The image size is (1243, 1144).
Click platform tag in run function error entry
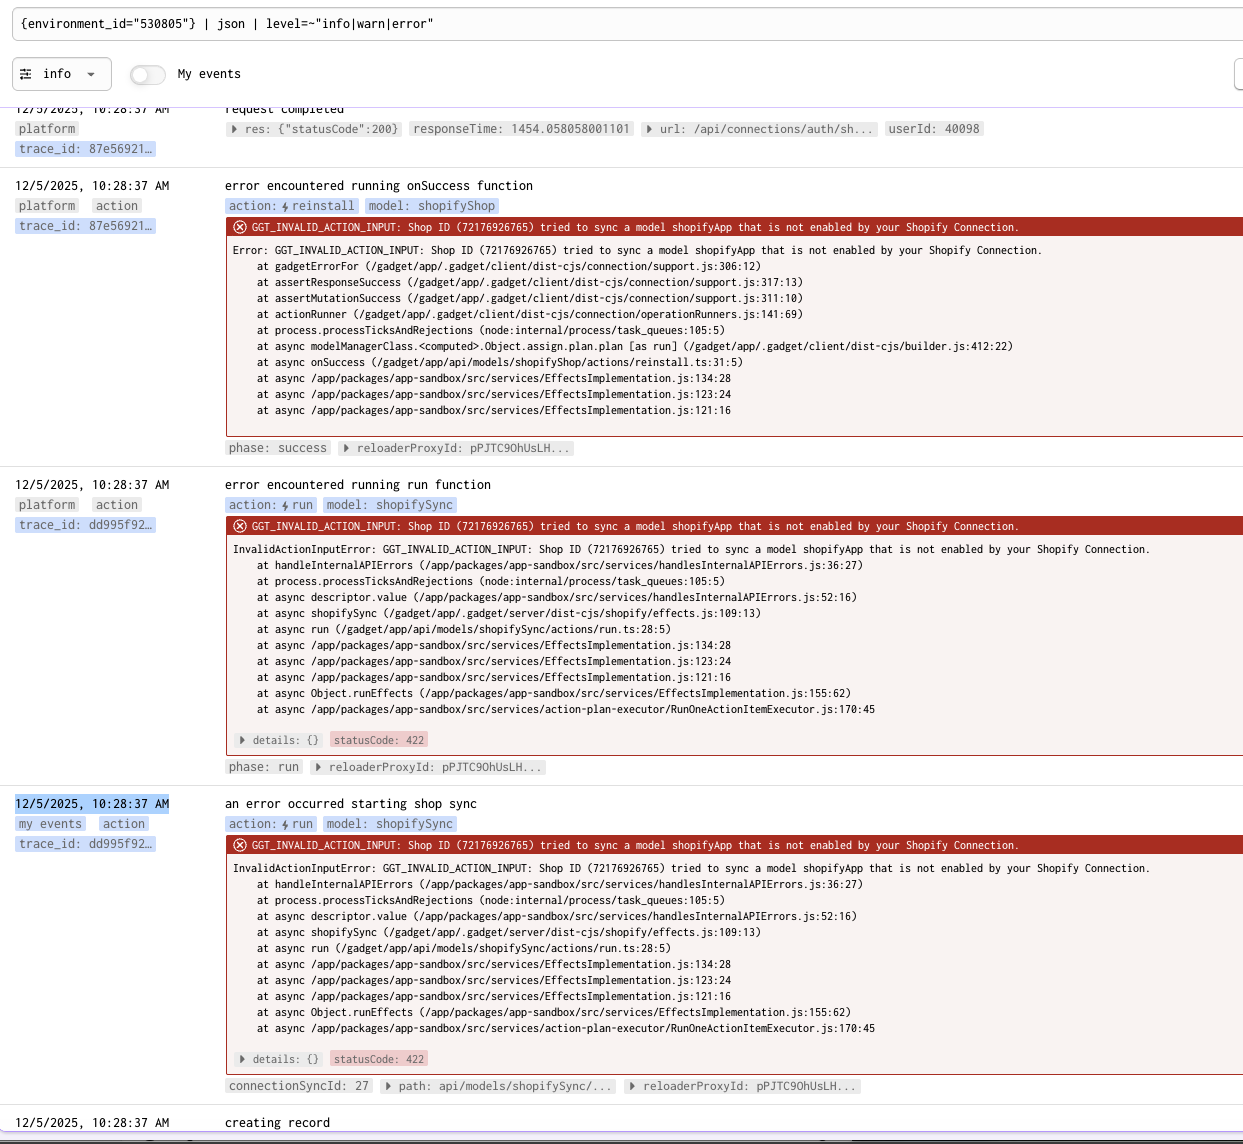click(47, 505)
